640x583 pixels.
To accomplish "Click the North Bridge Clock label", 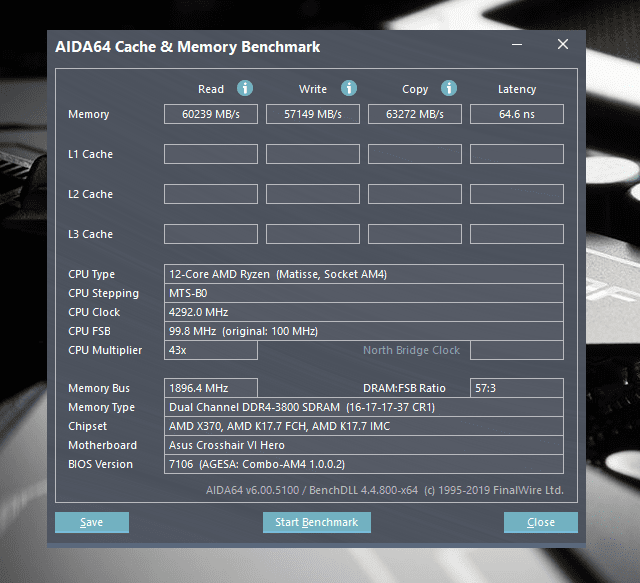I will tap(411, 350).
